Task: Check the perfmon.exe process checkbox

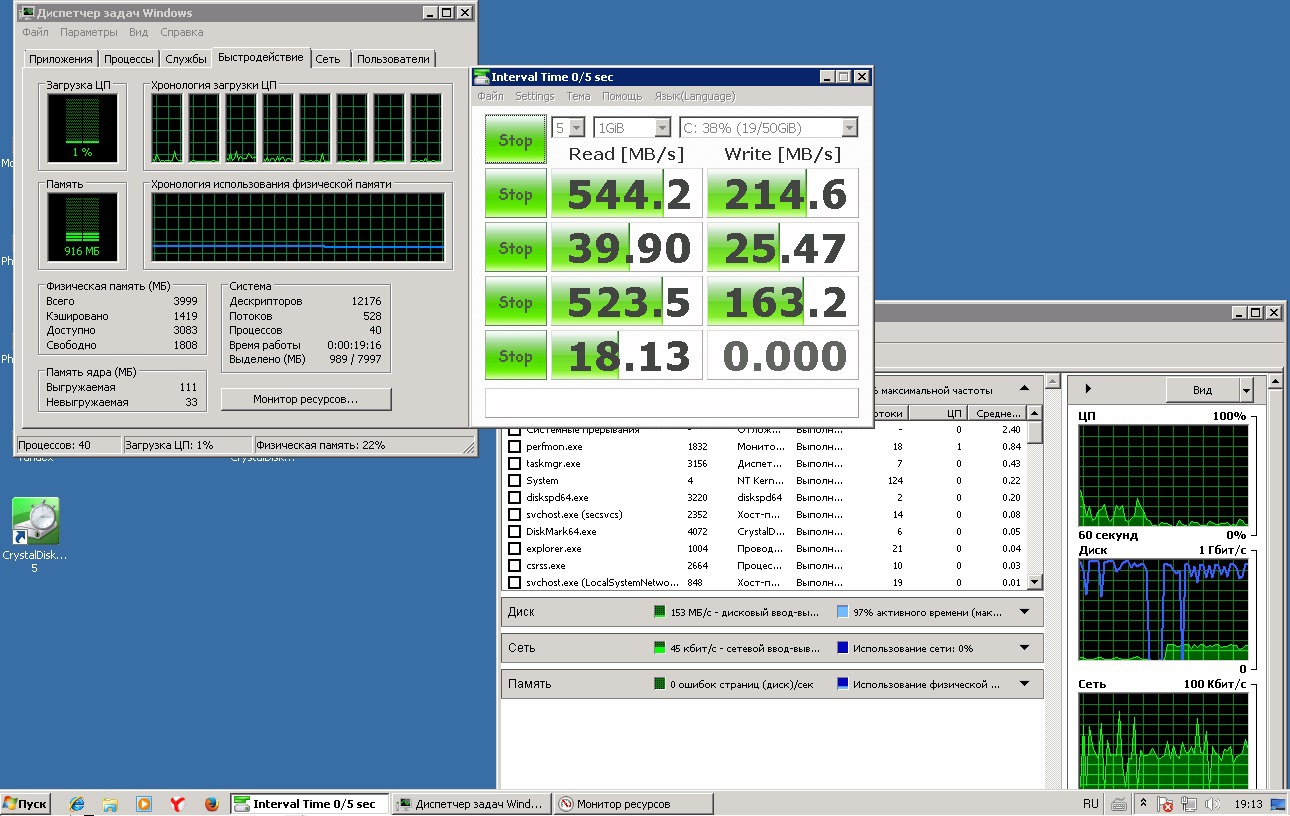Action: [x=514, y=447]
